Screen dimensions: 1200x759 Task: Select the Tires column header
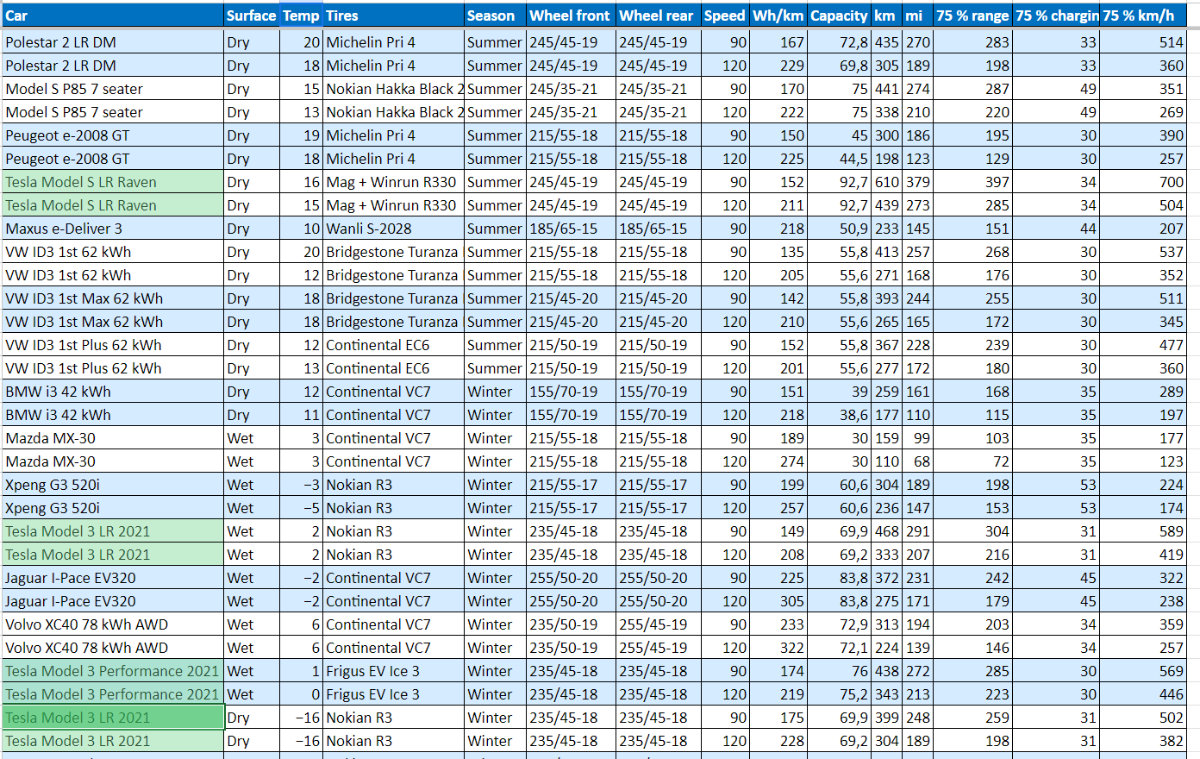(x=393, y=16)
